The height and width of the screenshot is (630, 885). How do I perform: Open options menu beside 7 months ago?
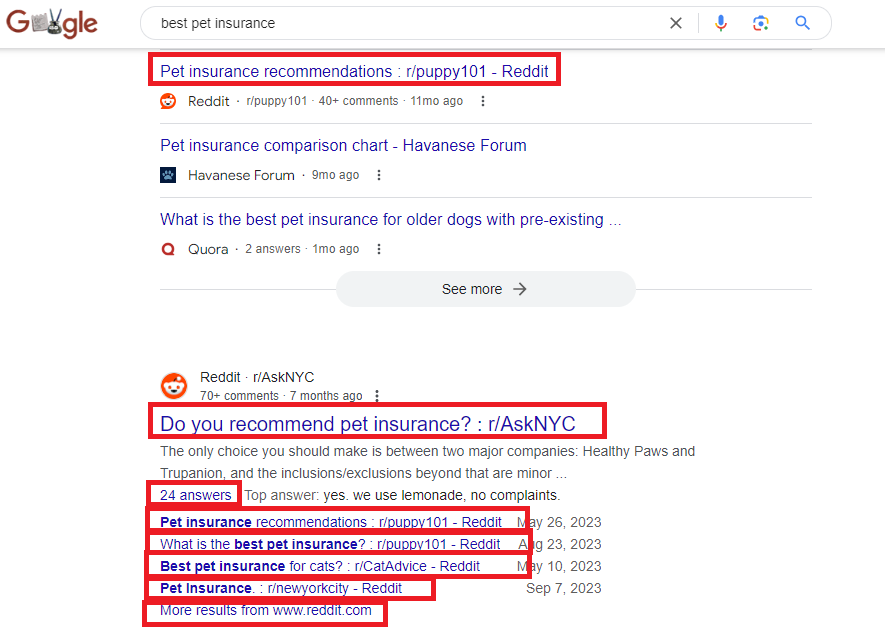[x=376, y=396]
